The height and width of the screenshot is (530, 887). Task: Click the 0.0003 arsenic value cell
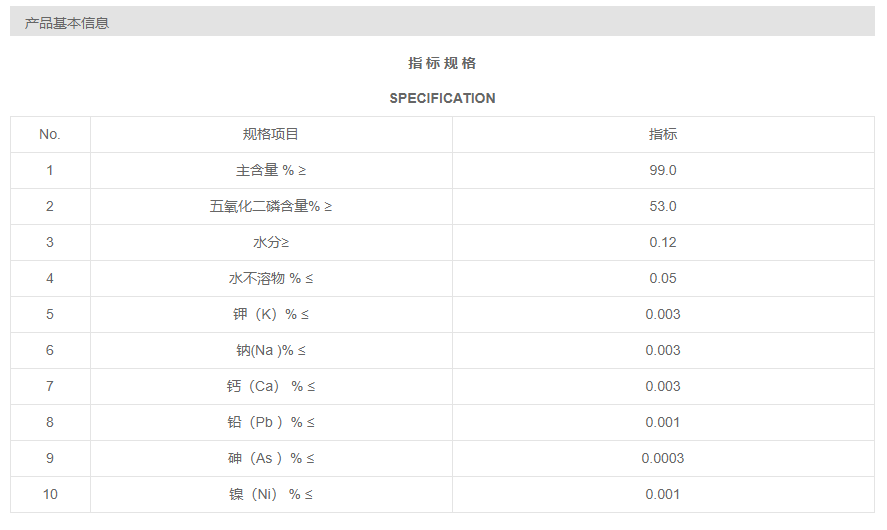(x=663, y=458)
